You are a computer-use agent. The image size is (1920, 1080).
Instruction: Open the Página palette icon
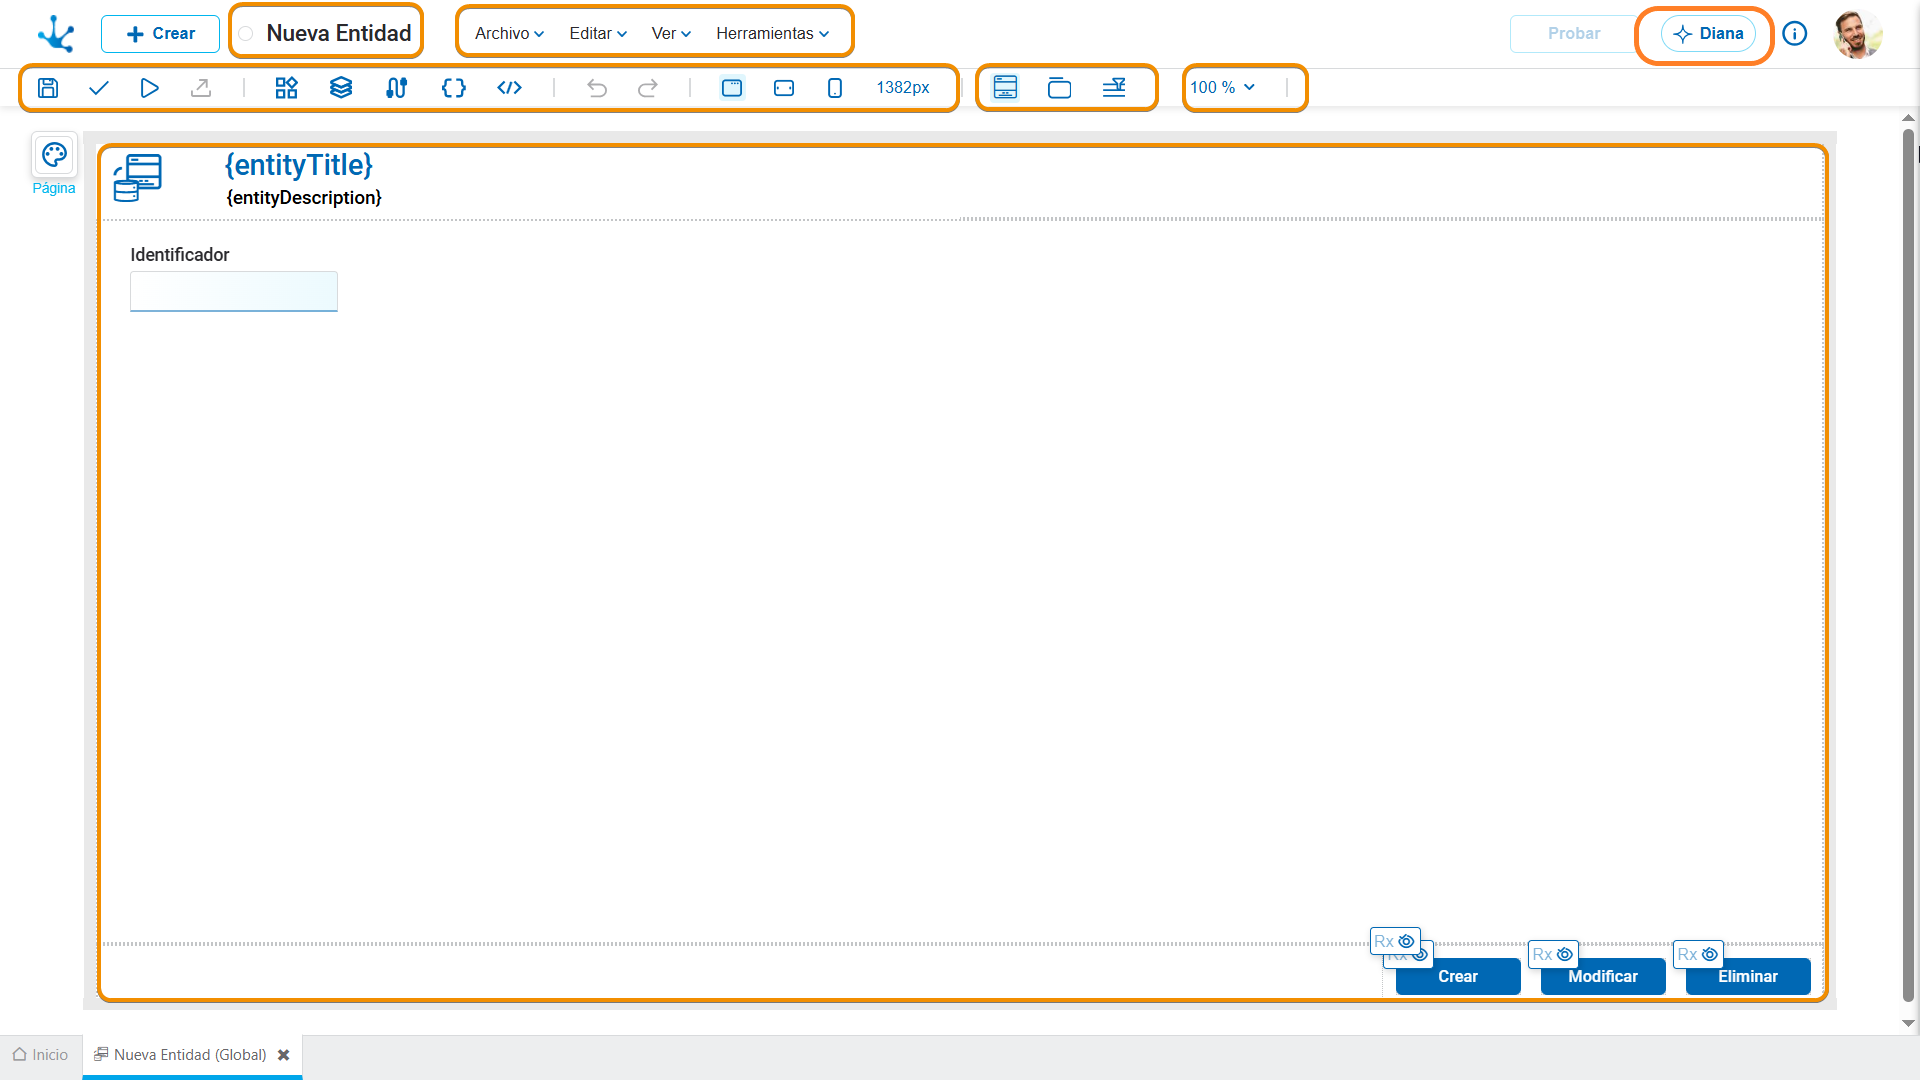point(54,155)
